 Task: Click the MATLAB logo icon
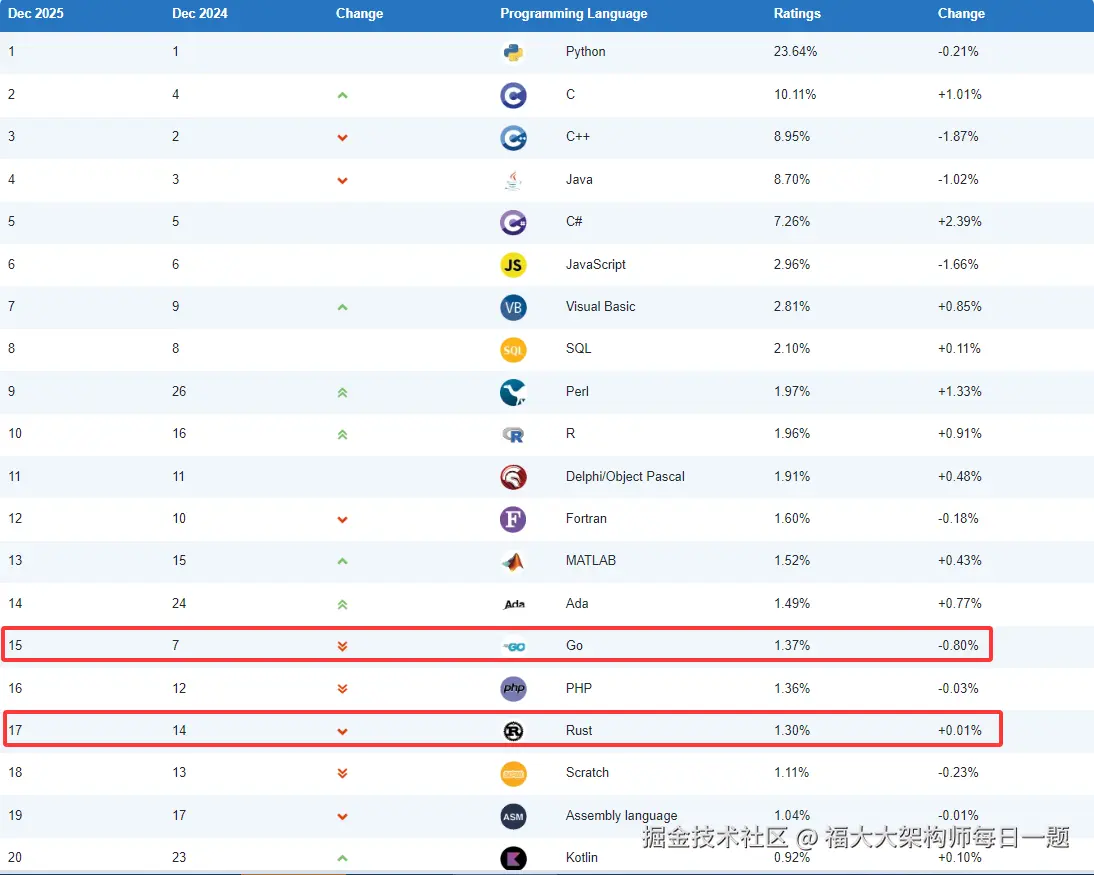coord(513,562)
